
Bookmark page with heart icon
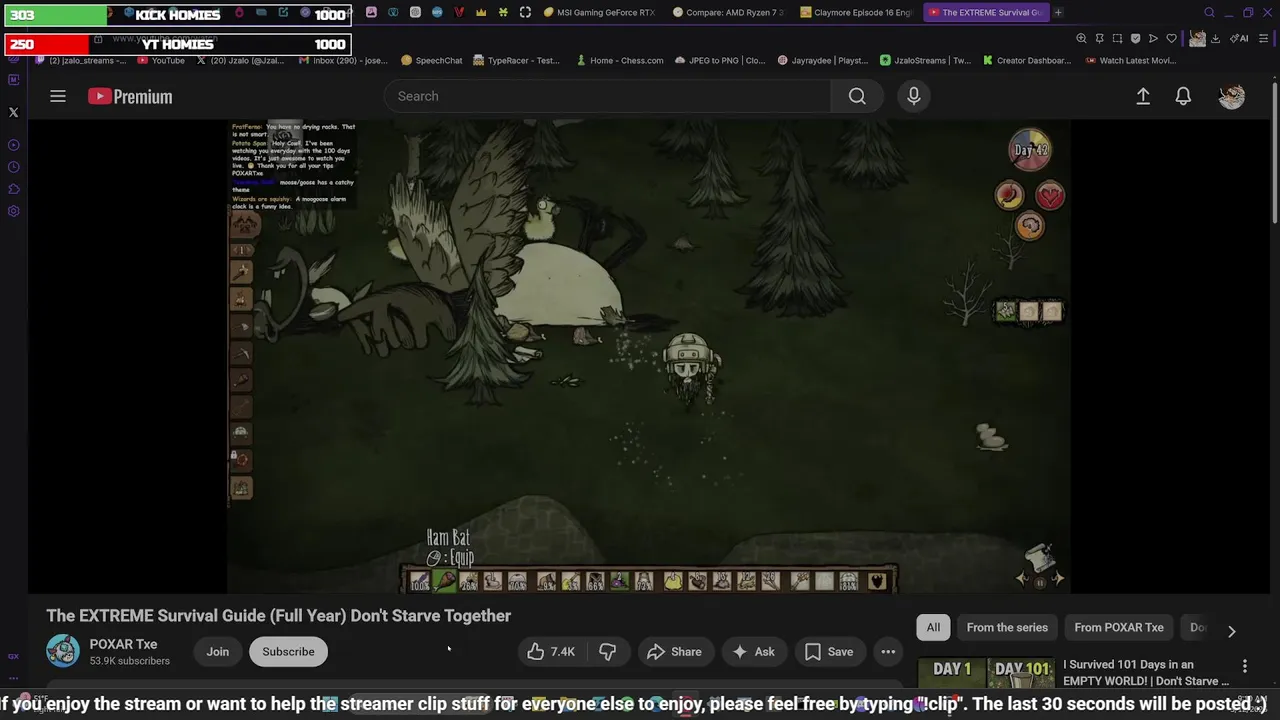tap(1171, 38)
